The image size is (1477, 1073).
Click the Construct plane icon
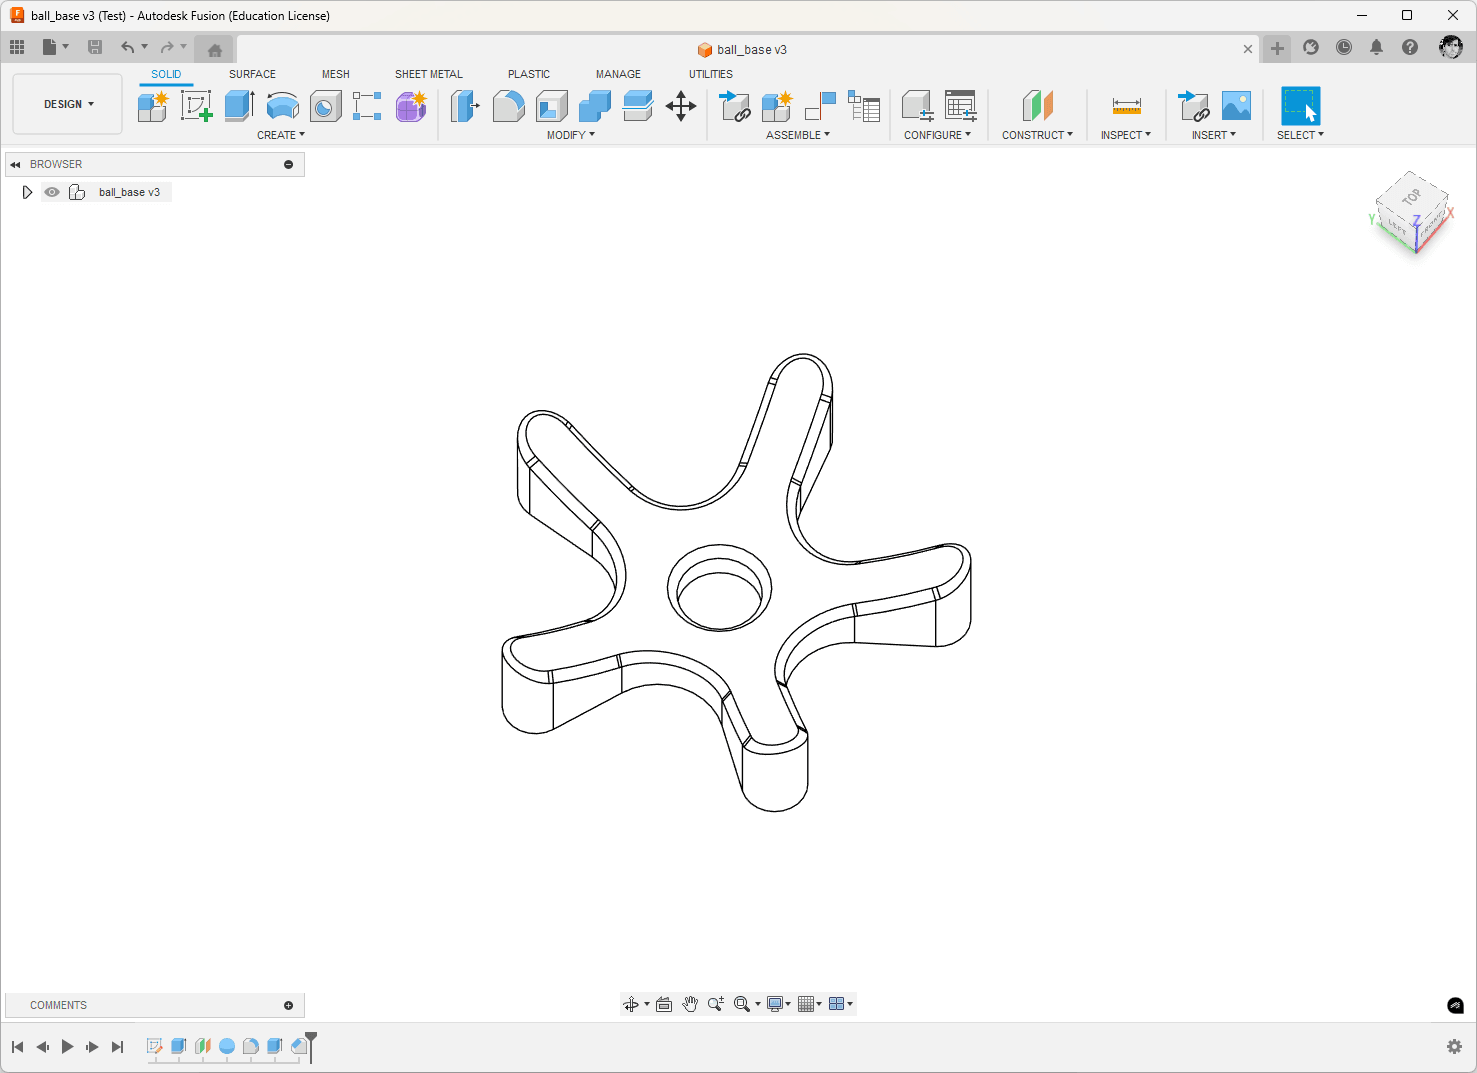point(1038,106)
